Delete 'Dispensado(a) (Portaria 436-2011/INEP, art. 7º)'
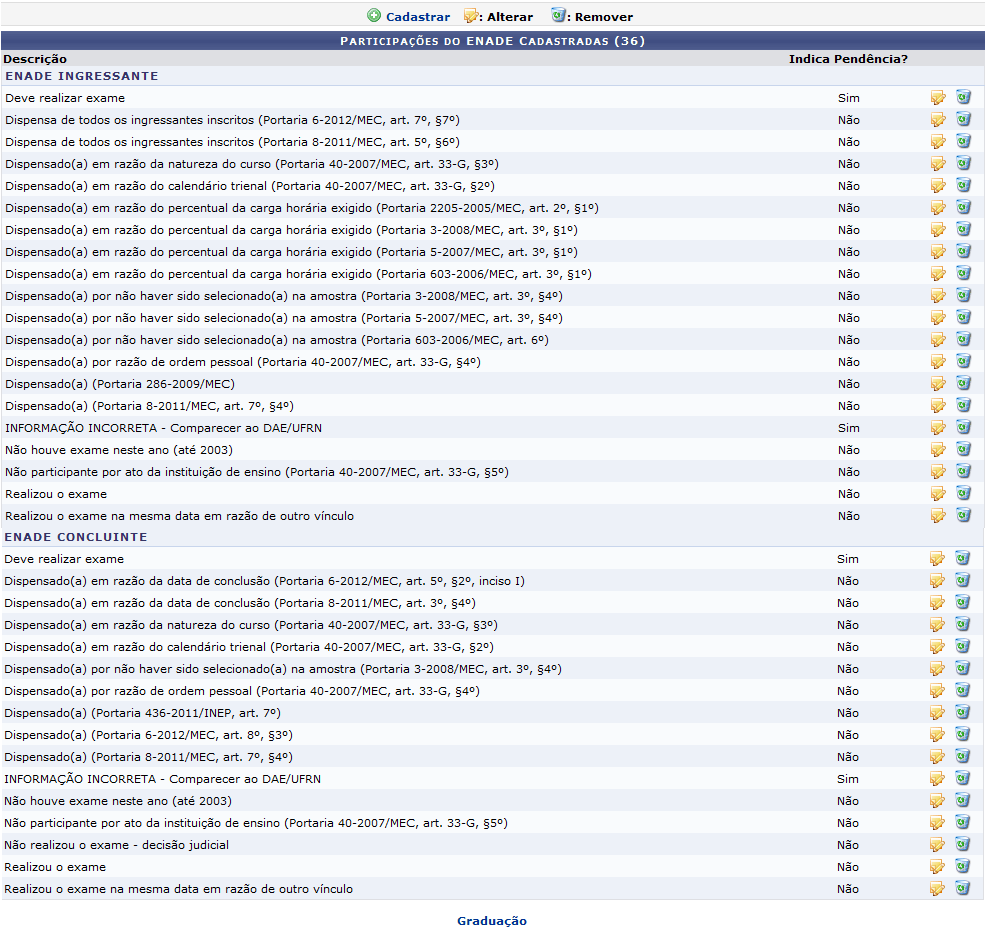Screen dimensions: 986x929 (x=962, y=713)
